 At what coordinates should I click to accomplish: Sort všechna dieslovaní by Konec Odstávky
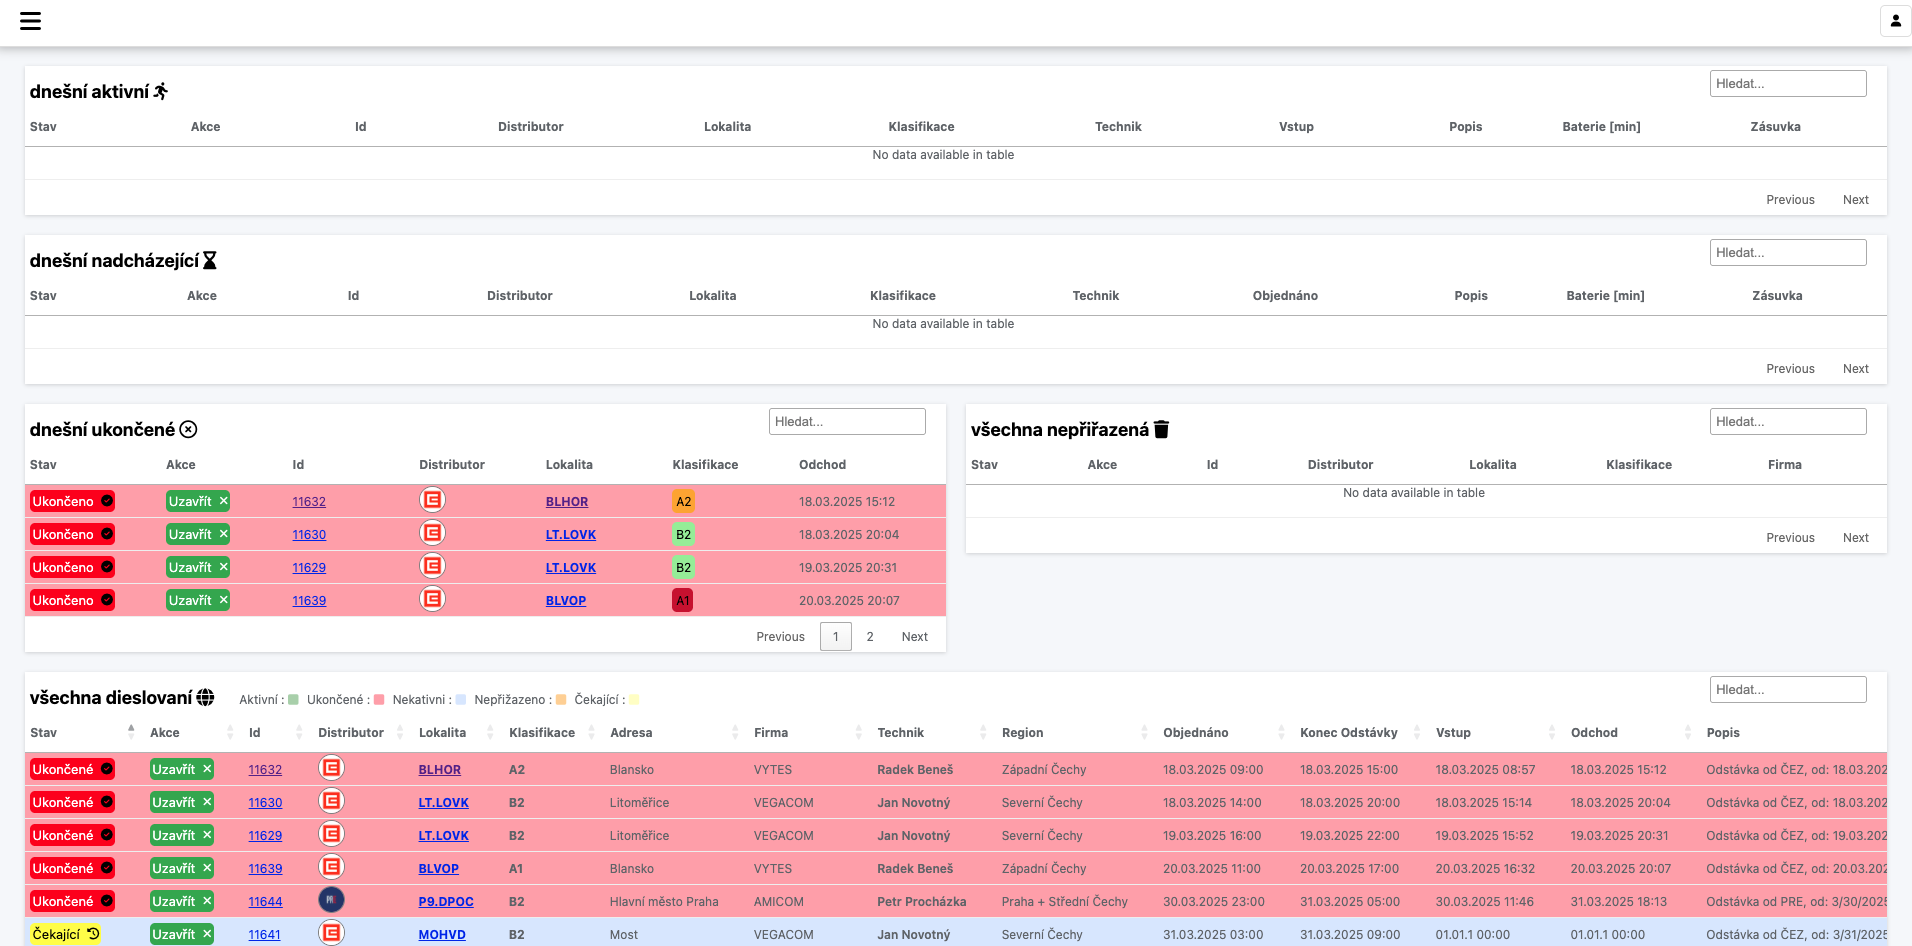tap(1348, 733)
